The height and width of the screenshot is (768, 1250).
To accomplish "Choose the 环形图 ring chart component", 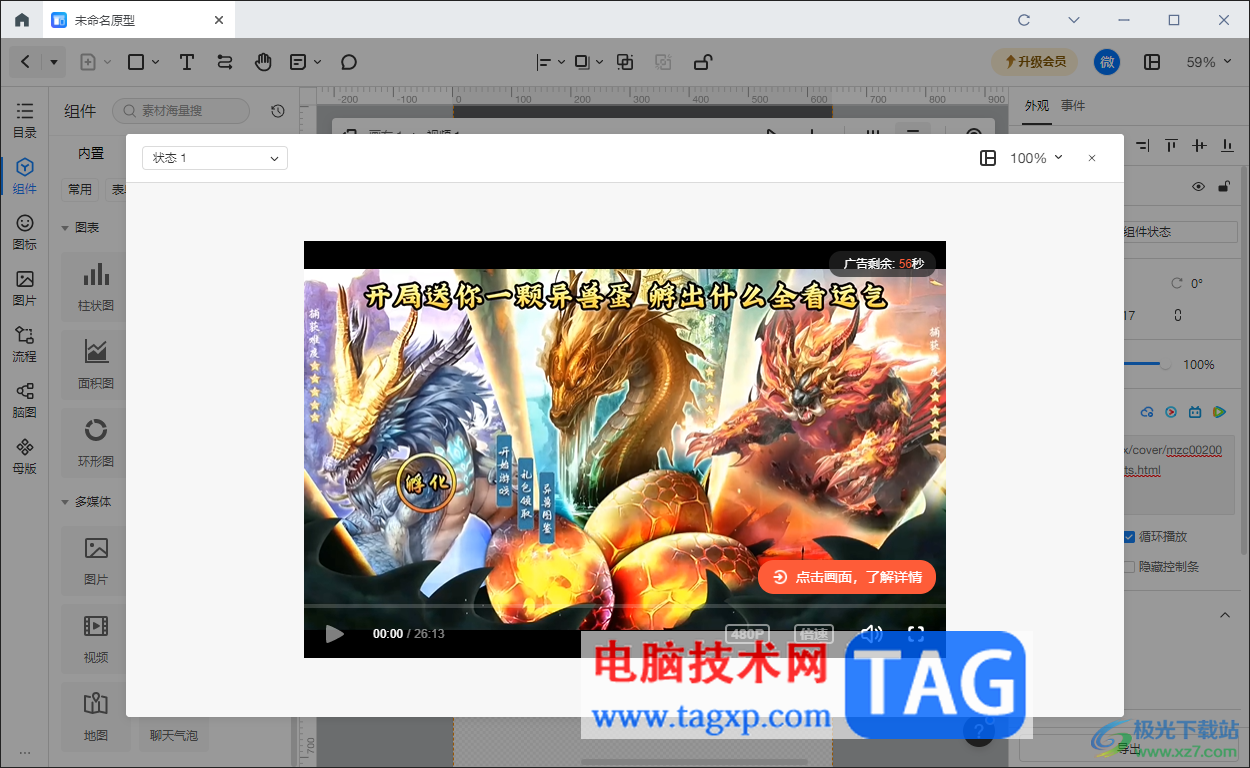I will coord(96,443).
